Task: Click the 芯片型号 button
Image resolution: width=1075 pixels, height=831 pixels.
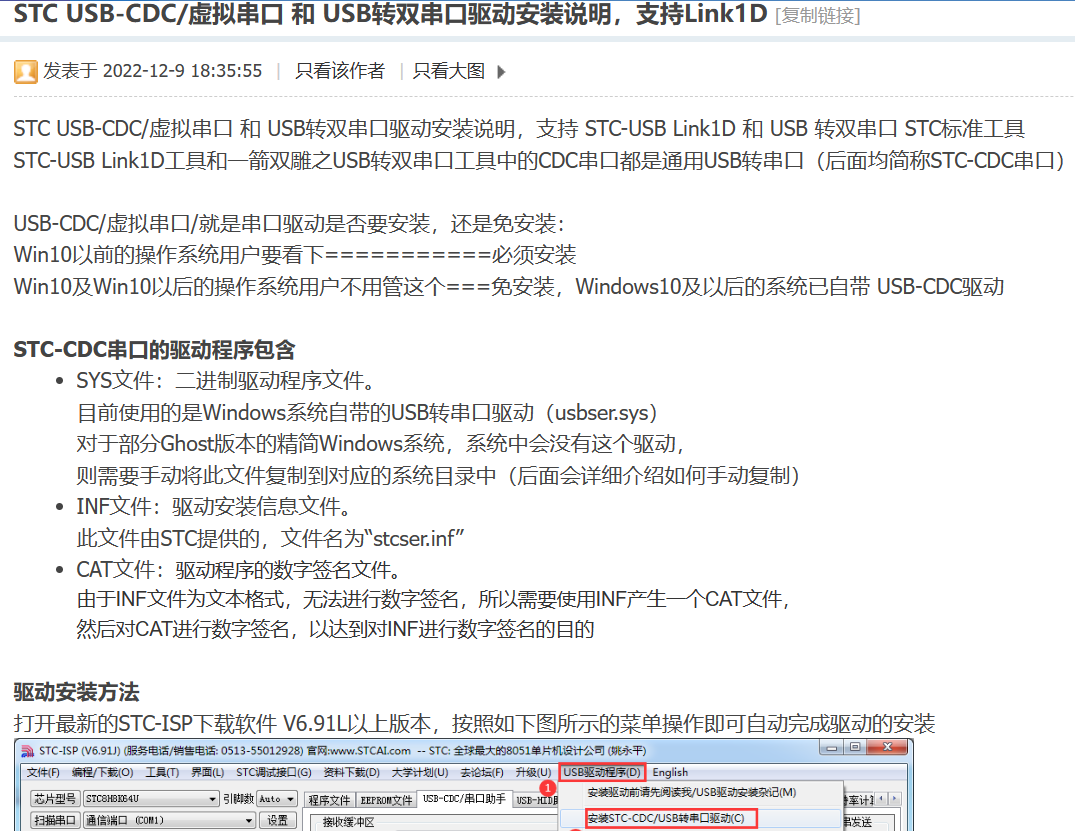Action: click(55, 799)
